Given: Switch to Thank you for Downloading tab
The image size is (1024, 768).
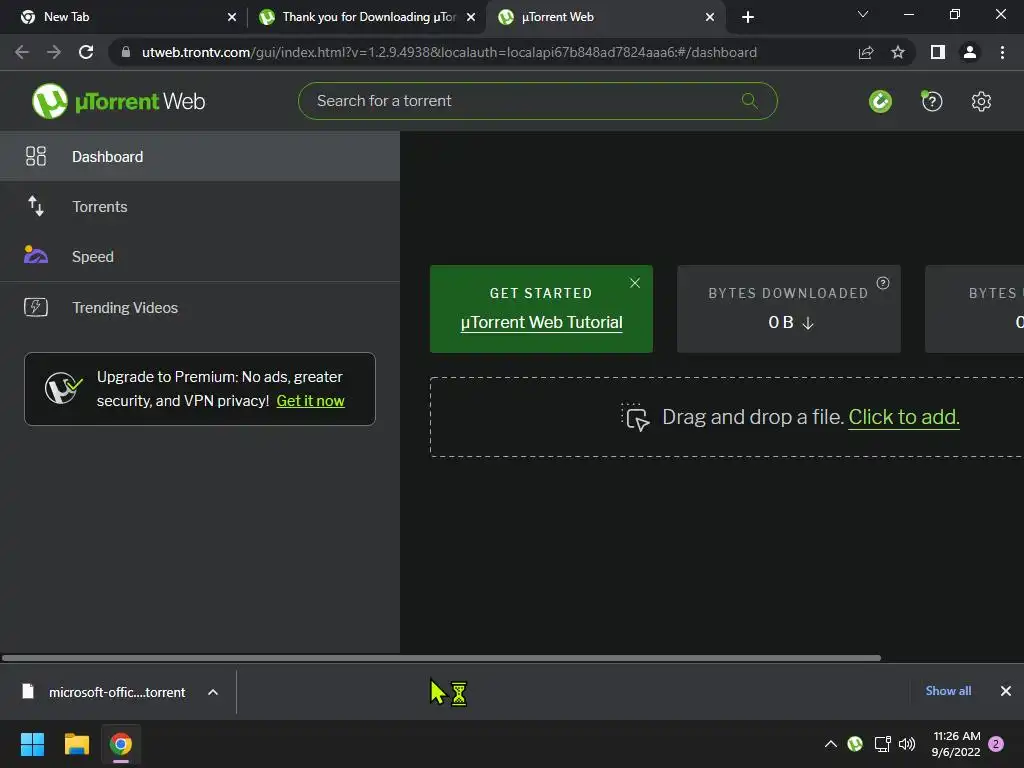Looking at the screenshot, I should tap(369, 17).
